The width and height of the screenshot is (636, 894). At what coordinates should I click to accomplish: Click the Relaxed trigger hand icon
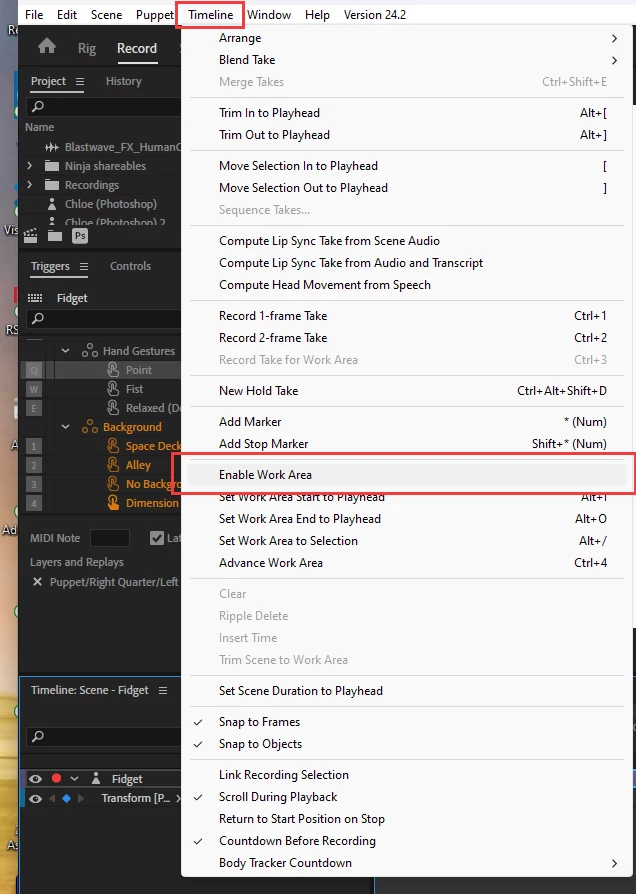point(113,408)
